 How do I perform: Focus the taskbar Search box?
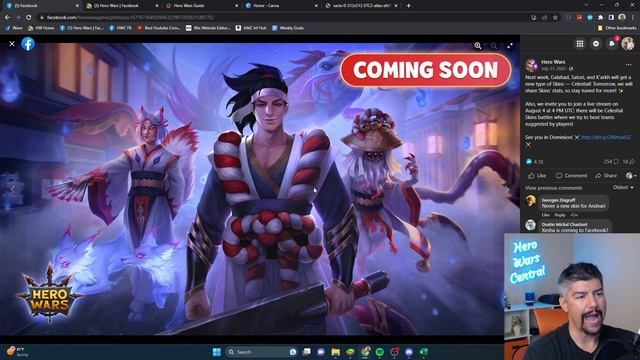pos(261,352)
